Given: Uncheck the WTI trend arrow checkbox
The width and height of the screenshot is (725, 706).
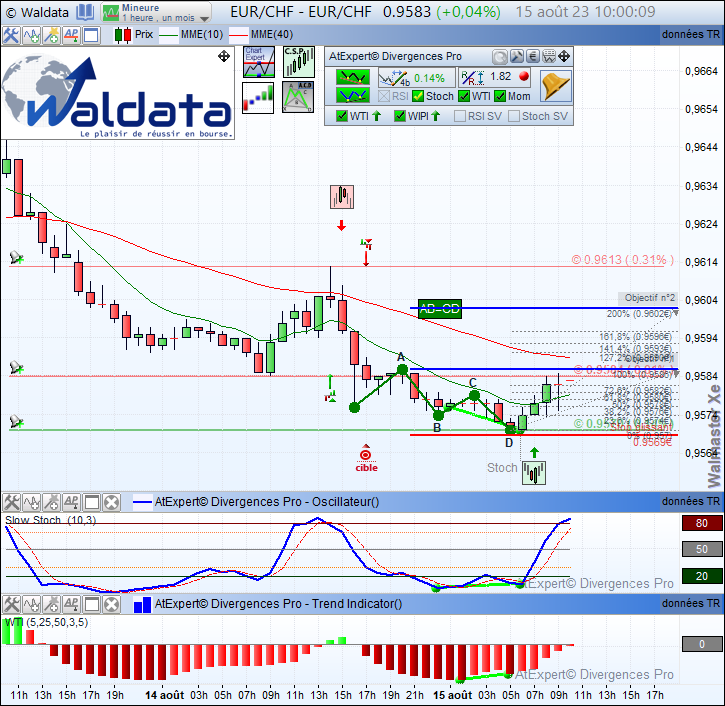Looking at the screenshot, I should pos(342,116).
